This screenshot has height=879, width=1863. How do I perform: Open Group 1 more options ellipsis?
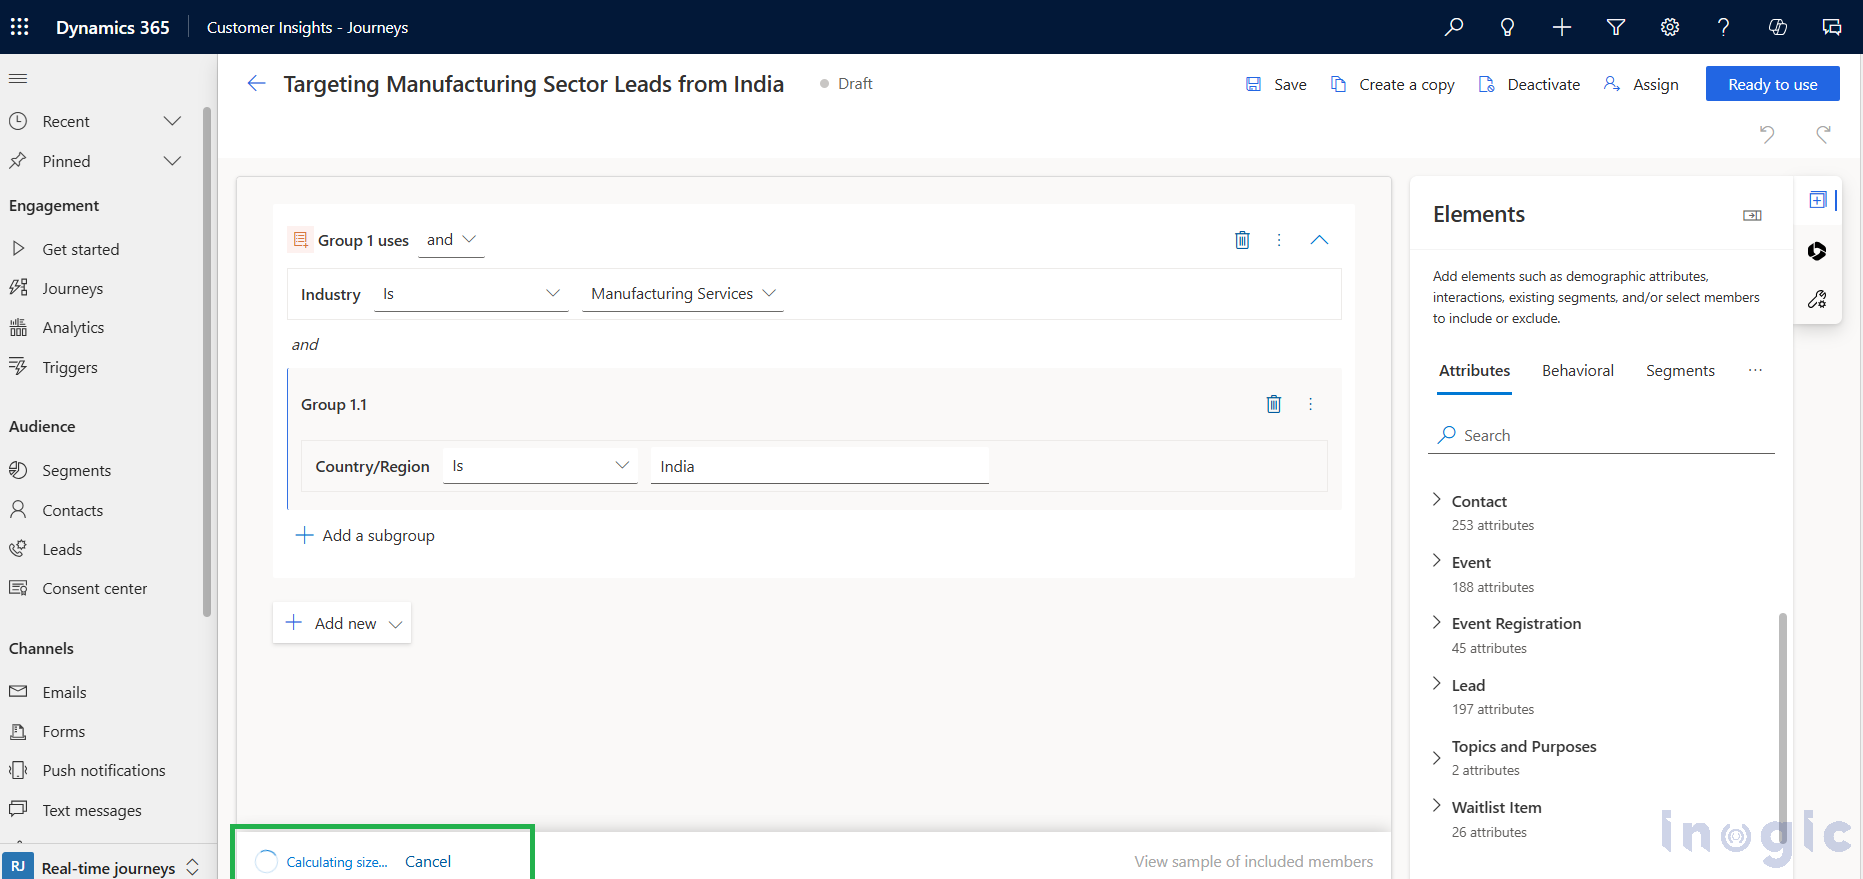click(1279, 240)
